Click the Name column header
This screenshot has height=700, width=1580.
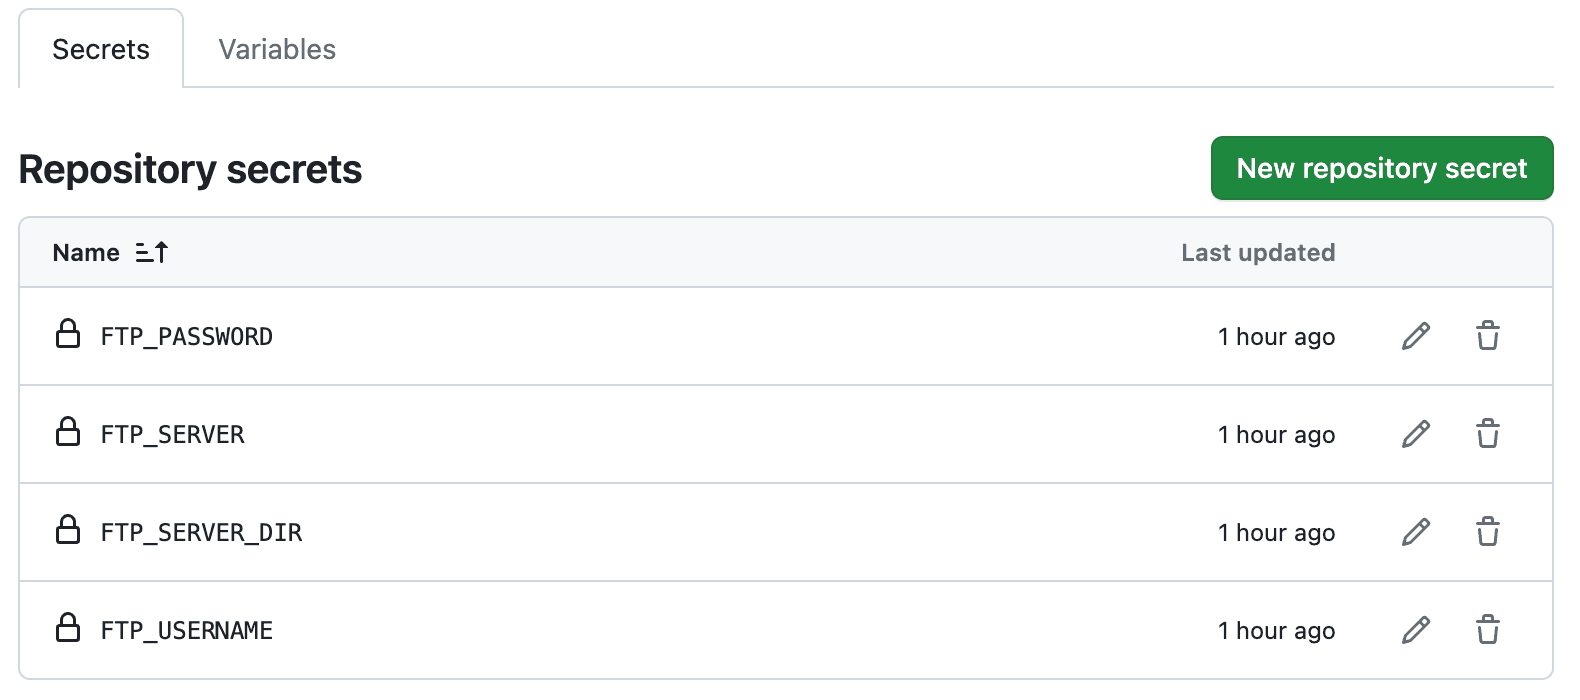(x=86, y=253)
